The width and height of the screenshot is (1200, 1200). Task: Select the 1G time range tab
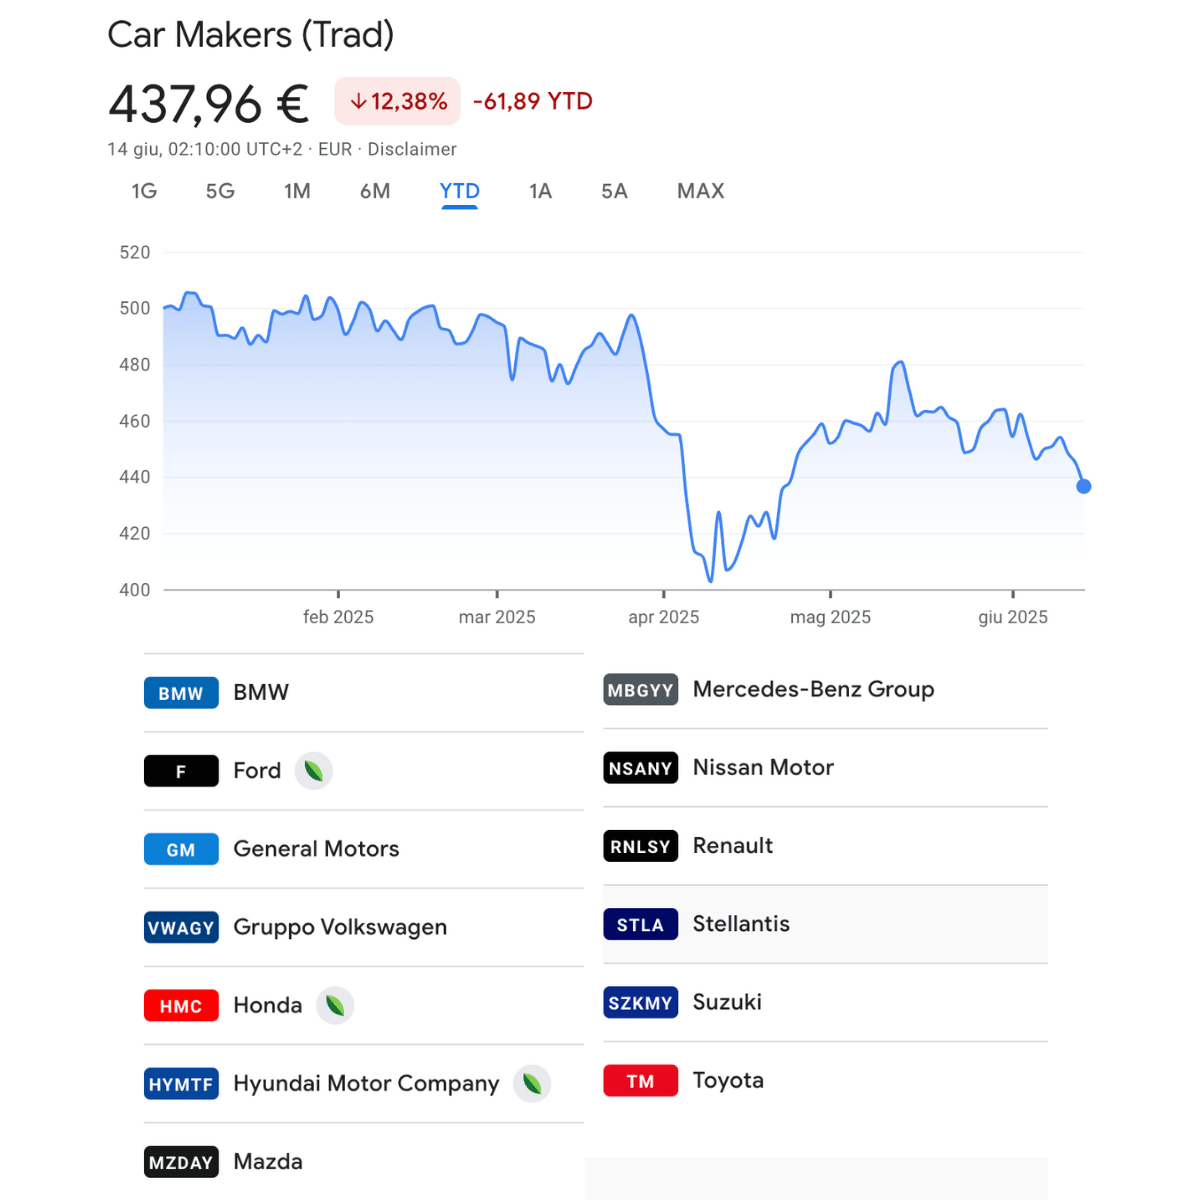coord(144,191)
